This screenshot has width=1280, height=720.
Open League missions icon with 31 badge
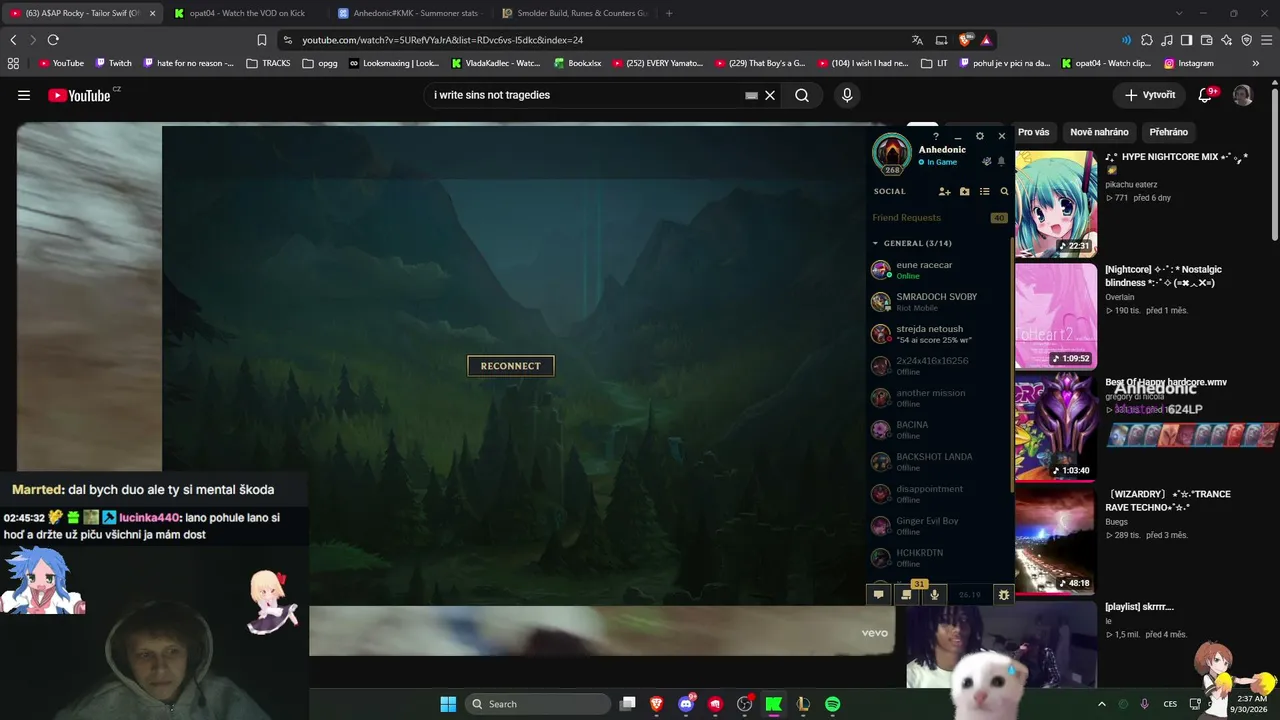point(906,594)
